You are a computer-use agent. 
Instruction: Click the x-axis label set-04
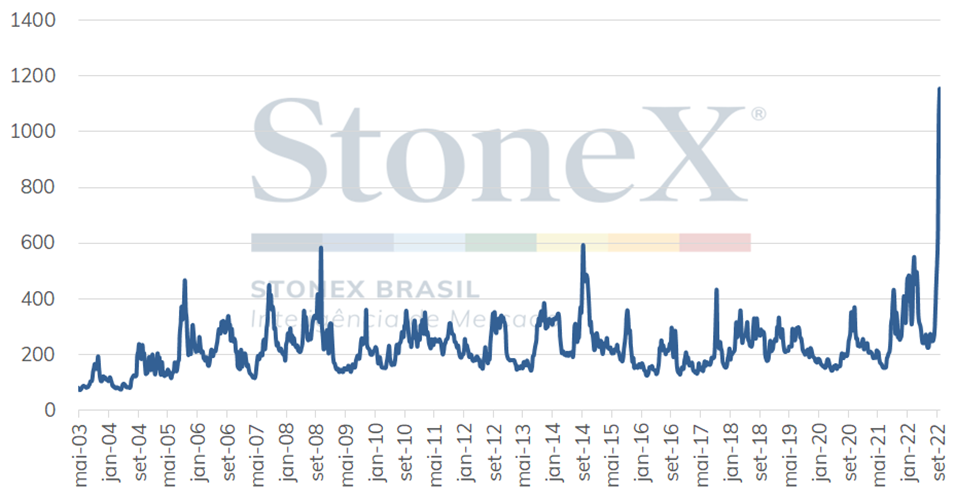click(139, 452)
